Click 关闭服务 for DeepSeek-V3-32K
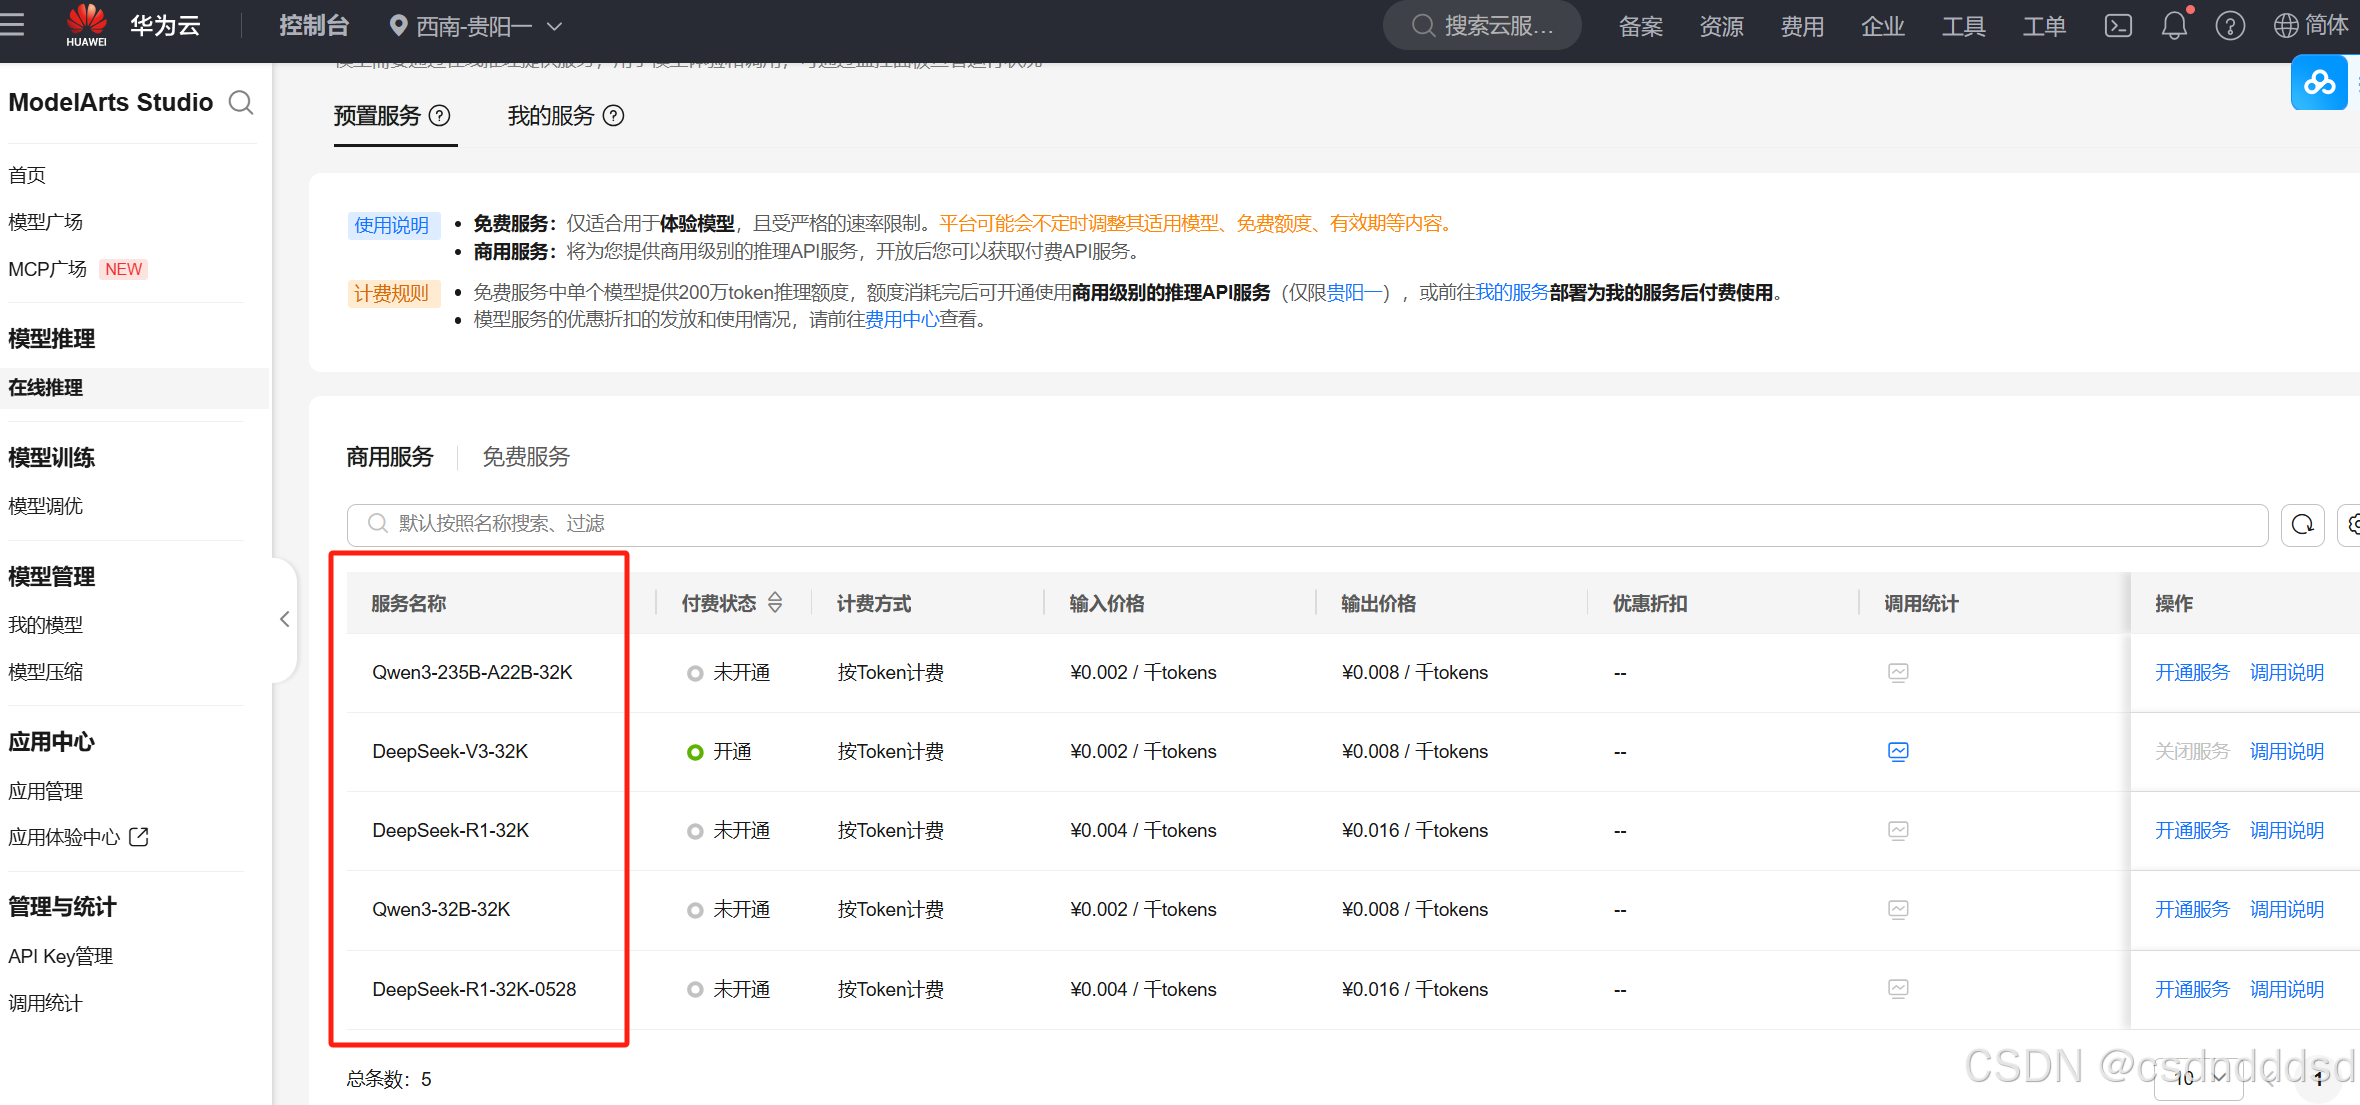Image resolution: width=2360 pixels, height=1105 pixels. [2192, 752]
